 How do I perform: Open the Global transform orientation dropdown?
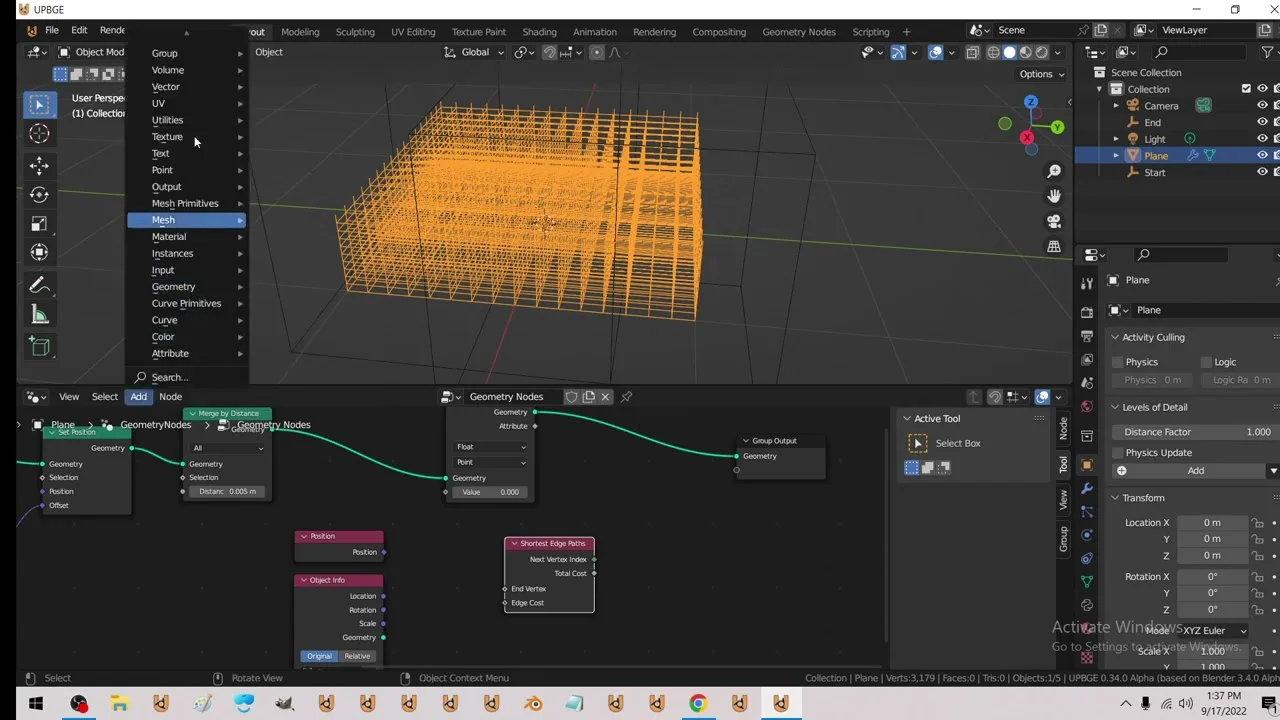click(x=475, y=52)
